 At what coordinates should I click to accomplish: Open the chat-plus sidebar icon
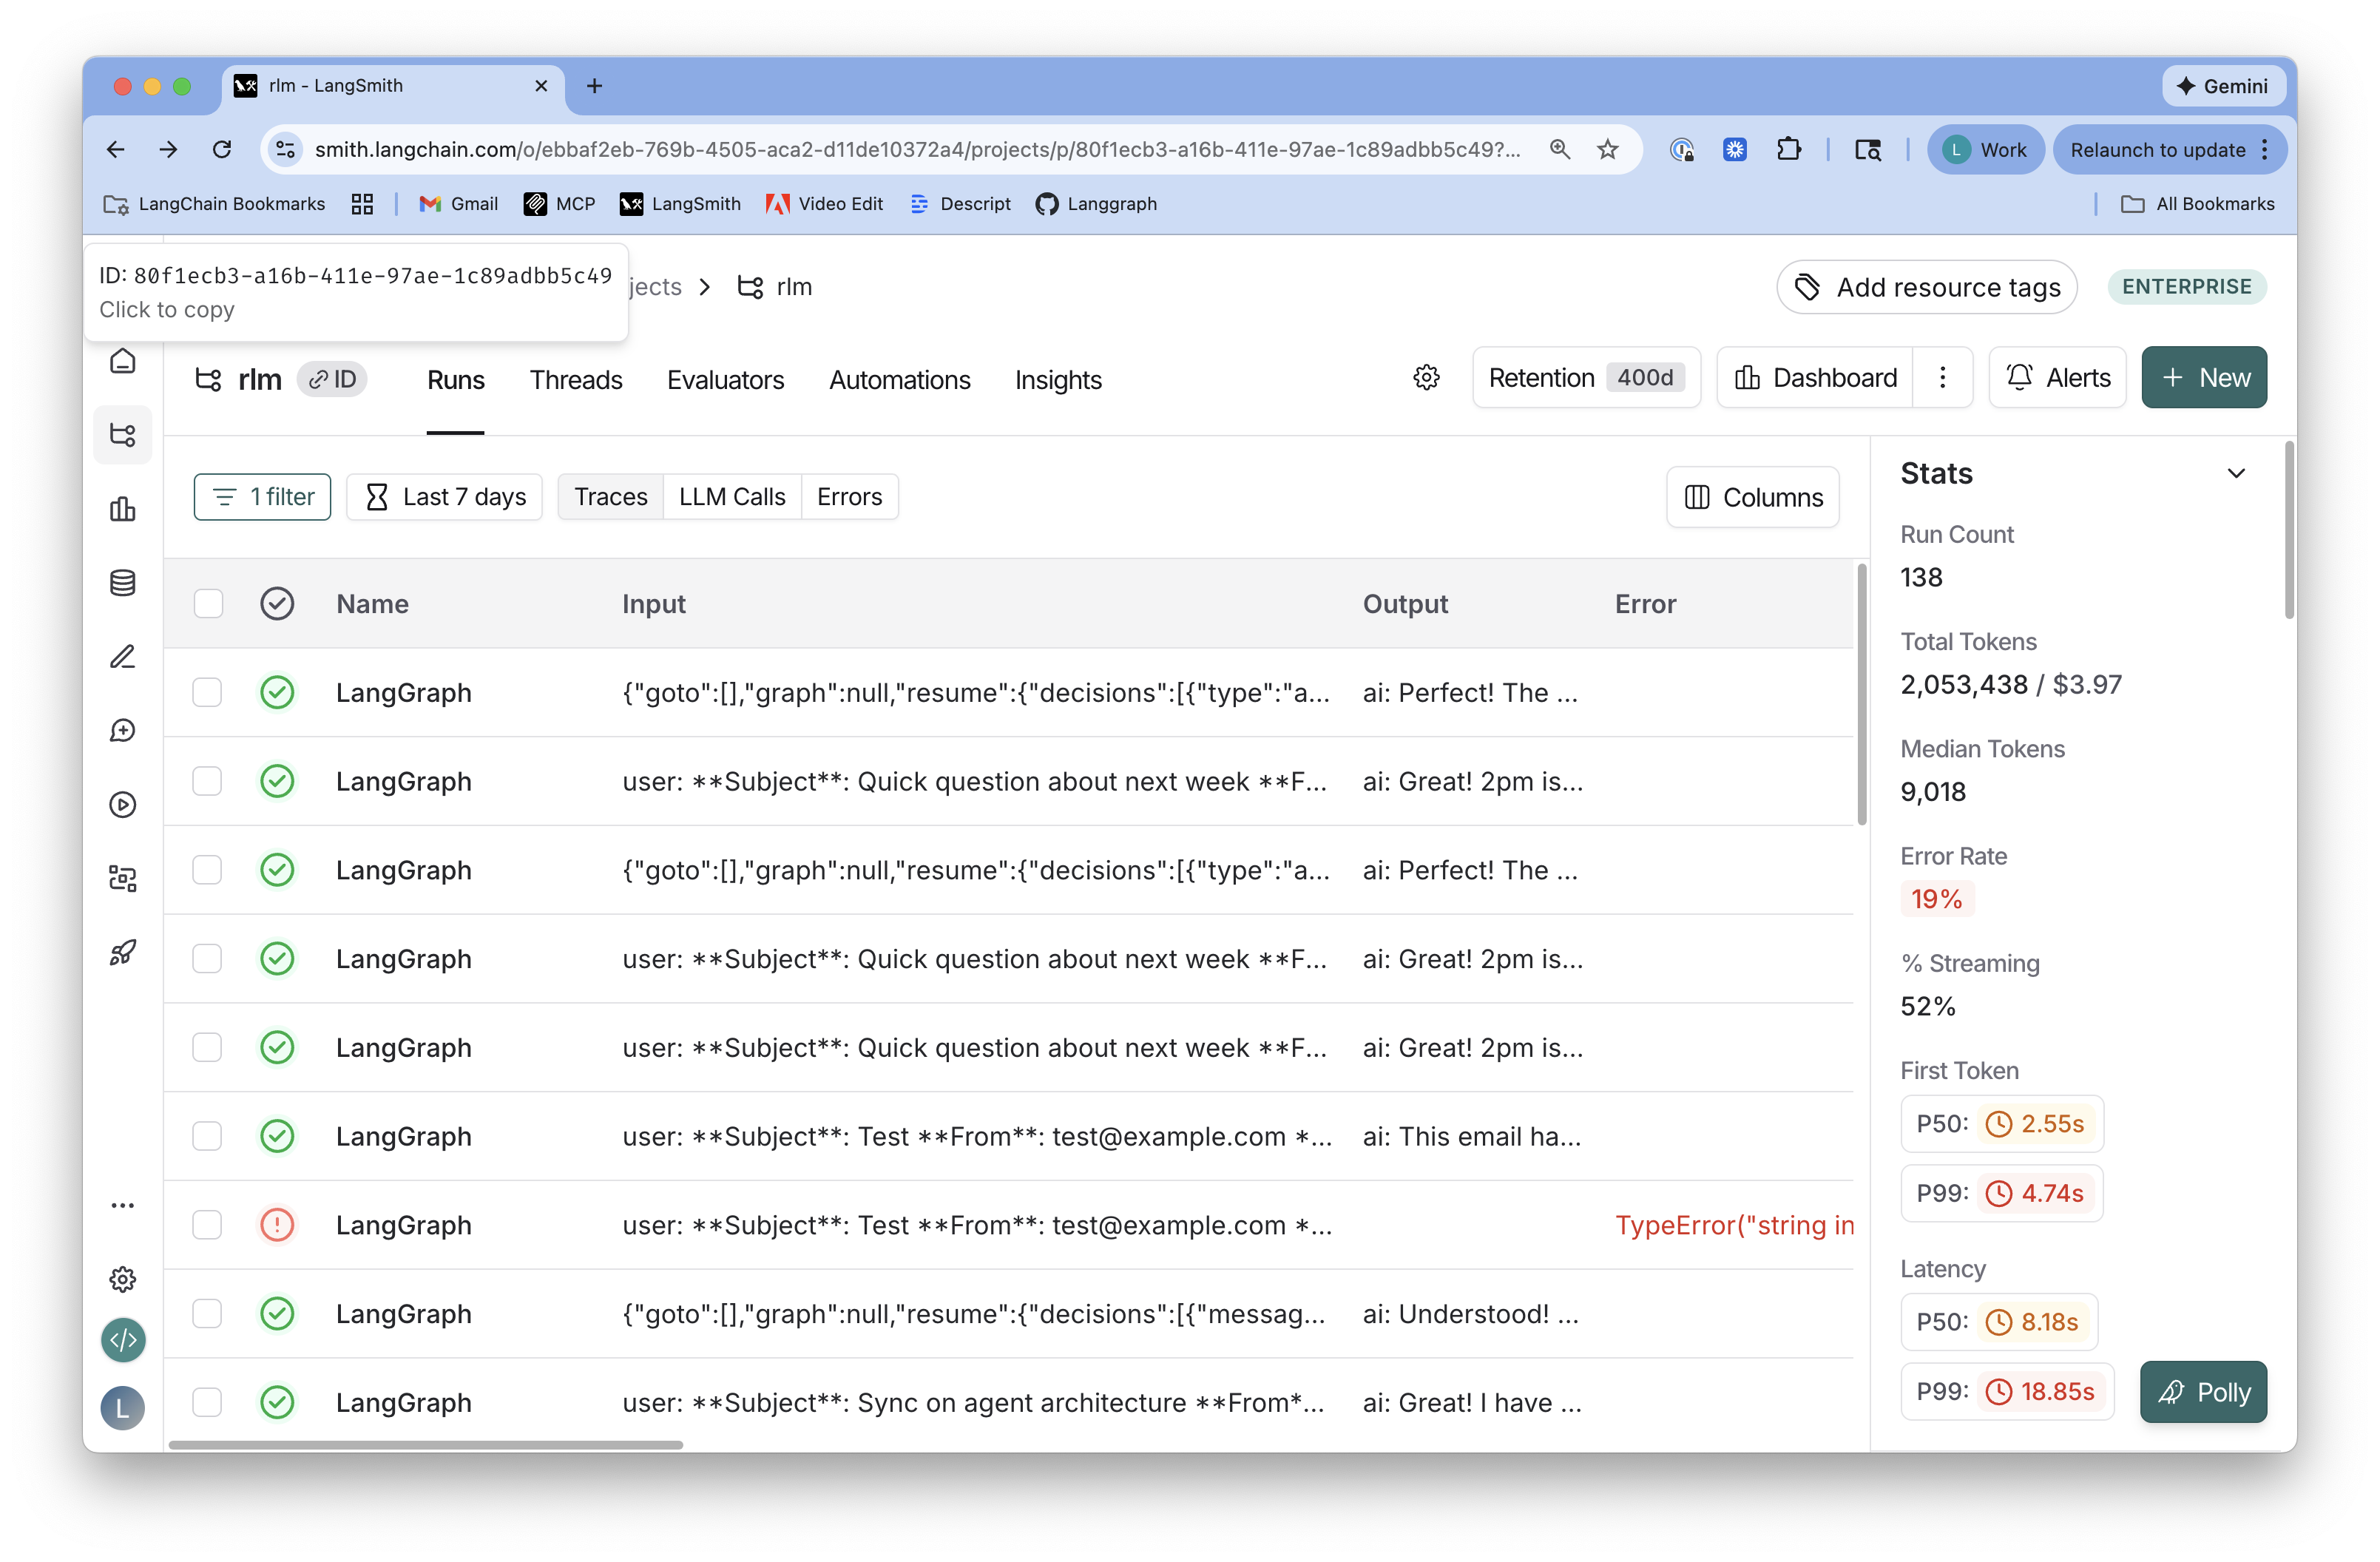tap(122, 731)
